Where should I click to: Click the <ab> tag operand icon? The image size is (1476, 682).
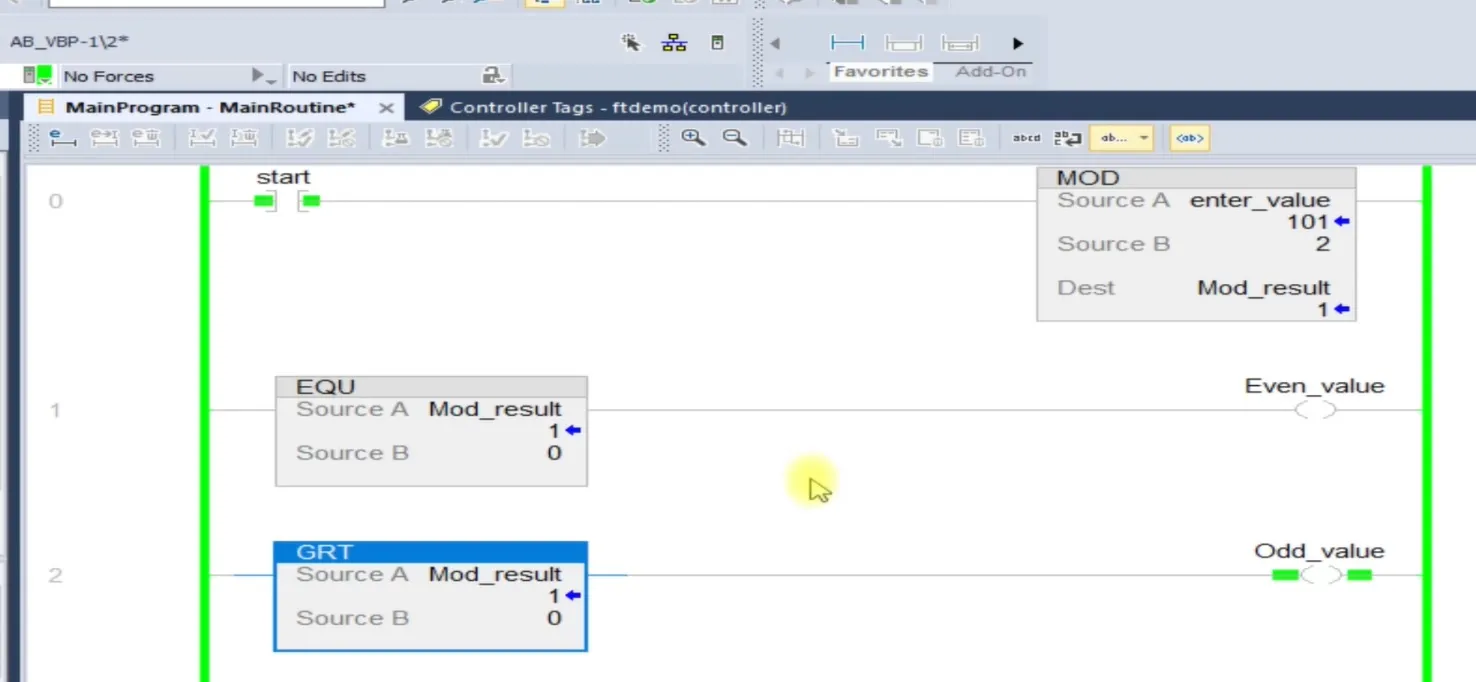click(1189, 137)
